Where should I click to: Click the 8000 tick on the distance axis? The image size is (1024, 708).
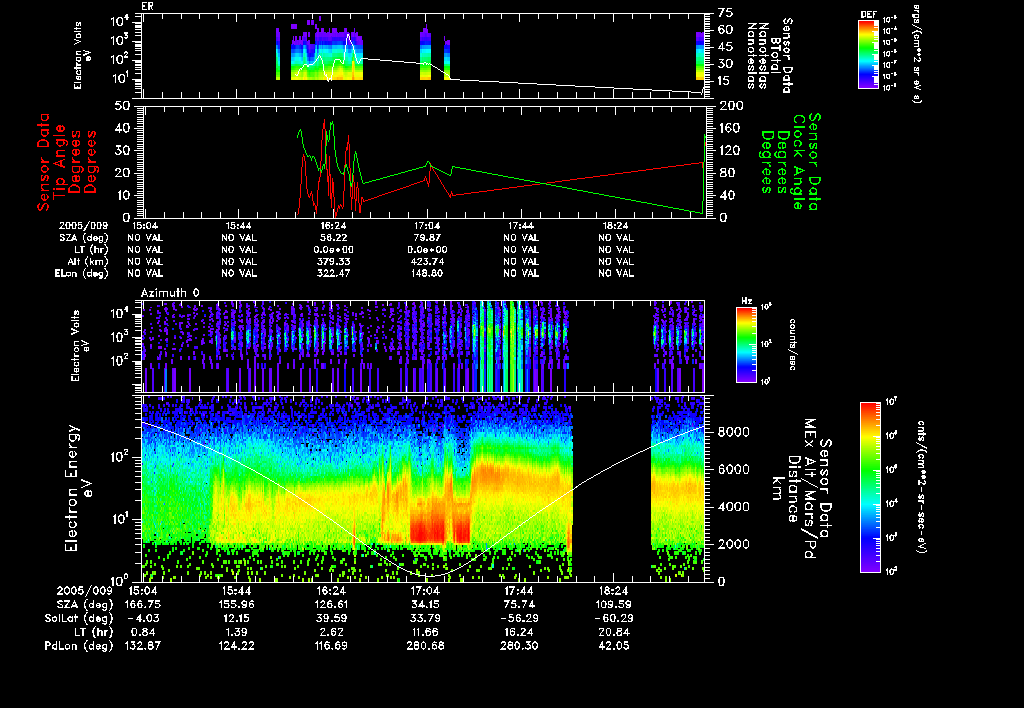[733, 432]
